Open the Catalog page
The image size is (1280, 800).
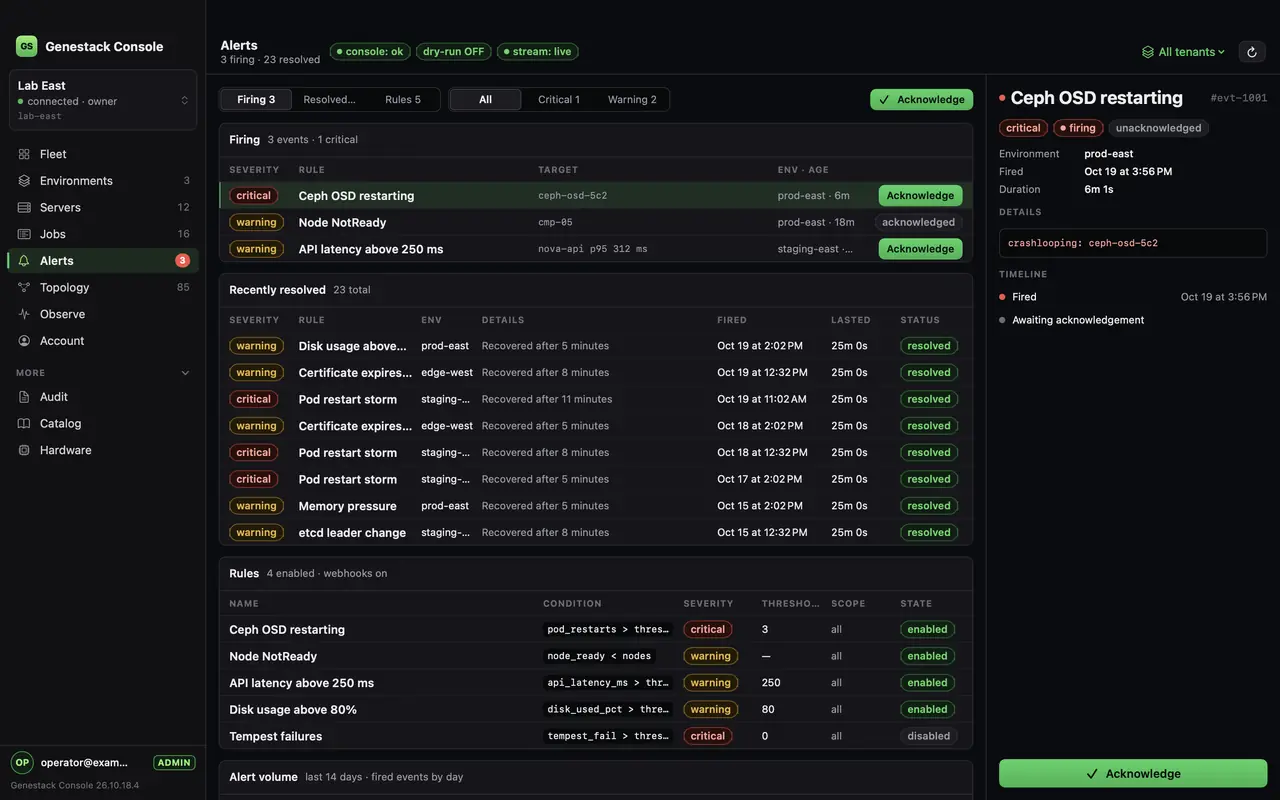(103, 424)
